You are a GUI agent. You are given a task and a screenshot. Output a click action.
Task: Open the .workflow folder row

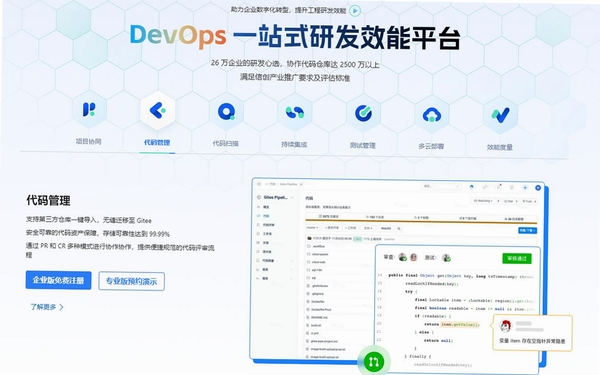pos(339,246)
